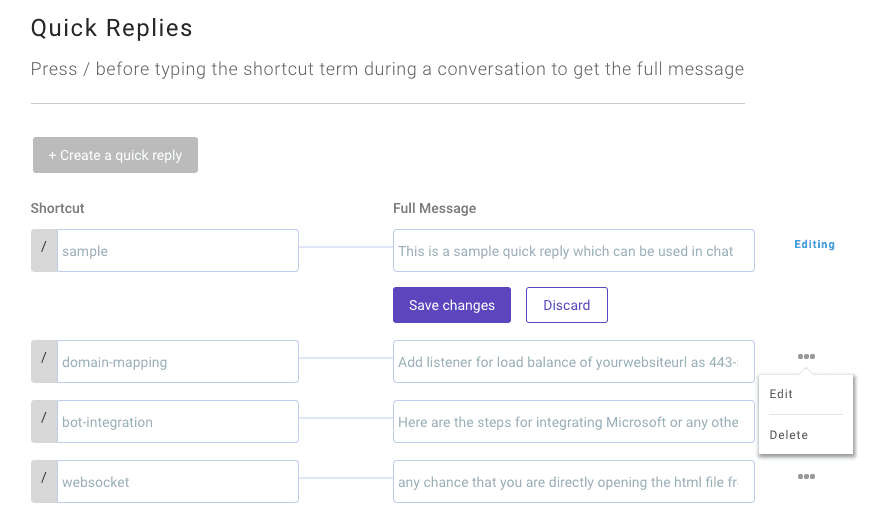Click the sample shortcut input field
The height and width of the screenshot is (515, 883).
(178, 250)
